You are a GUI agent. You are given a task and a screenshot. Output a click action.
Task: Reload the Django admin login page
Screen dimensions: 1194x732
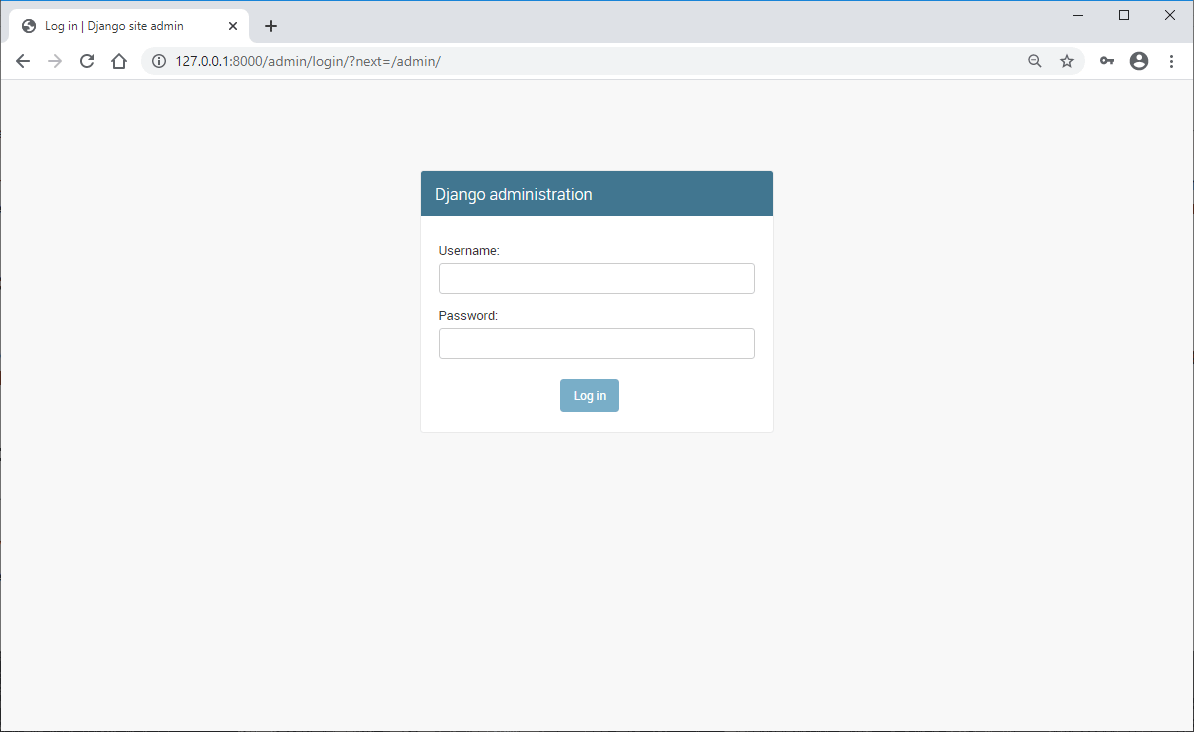[x=87, y=62]
